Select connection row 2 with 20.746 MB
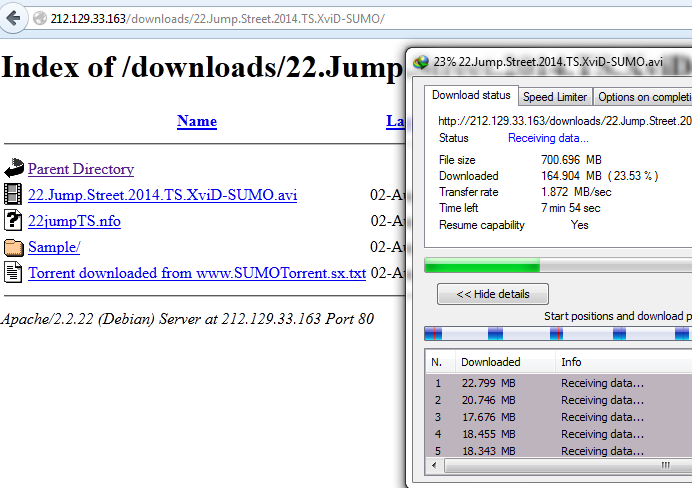This screenshot has width=692, height=488. click(x=559, y=400)
